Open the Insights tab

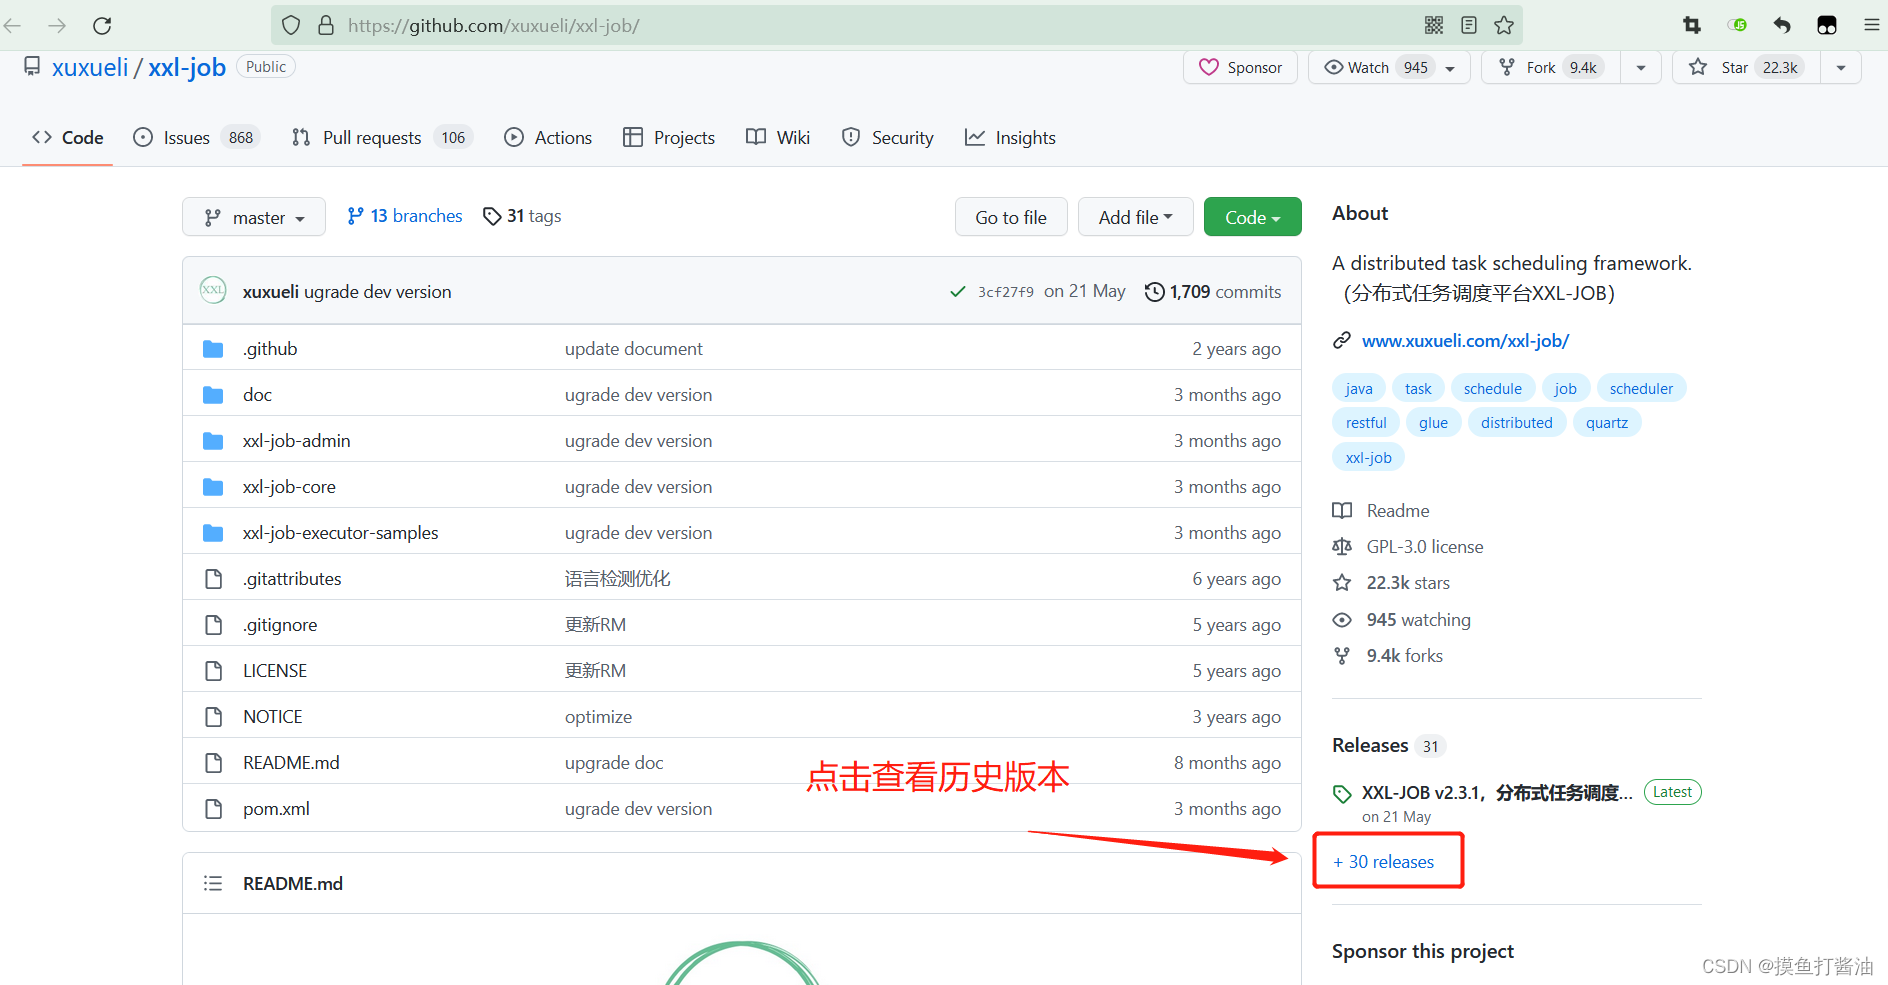pos(1010,138)
